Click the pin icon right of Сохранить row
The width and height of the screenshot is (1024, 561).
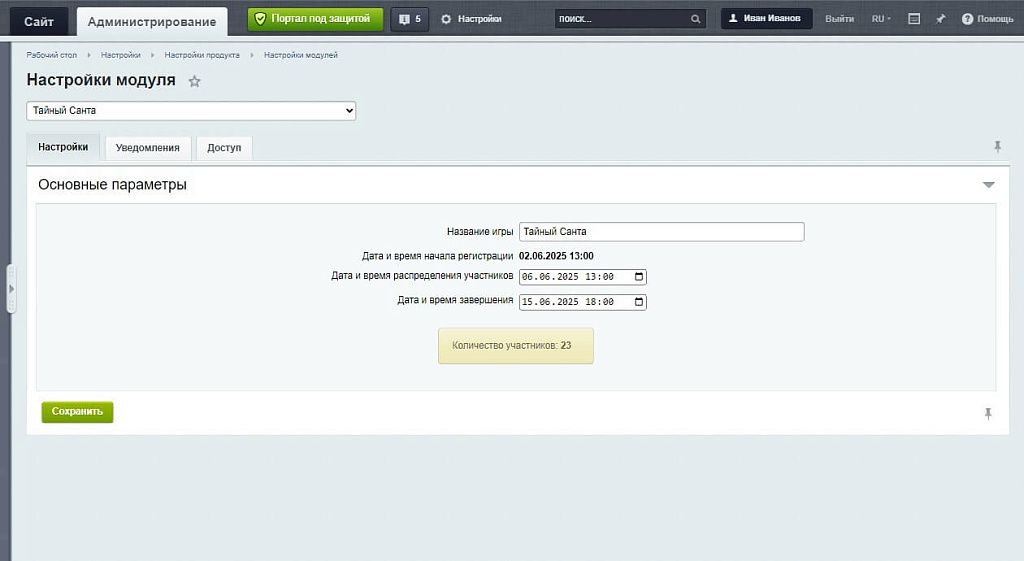click(988, 413)
